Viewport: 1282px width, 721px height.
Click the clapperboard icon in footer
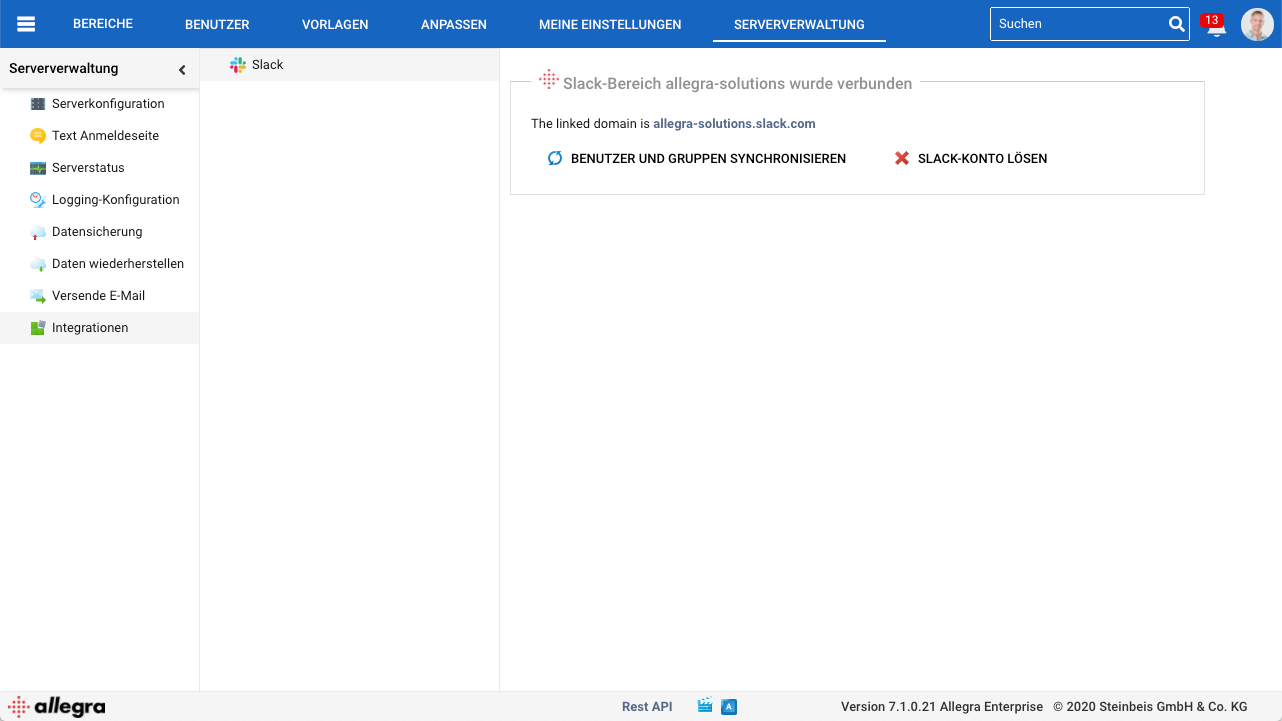pyautogui.click(x=705, y=706)
